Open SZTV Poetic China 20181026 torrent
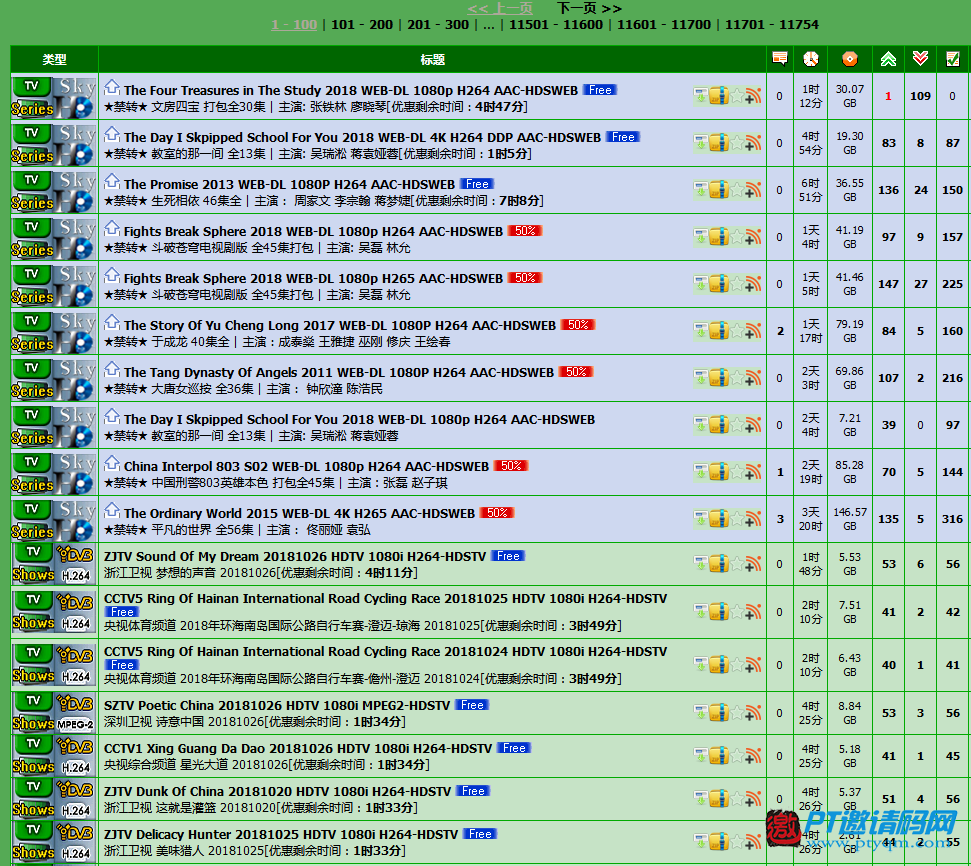 click(277, 706)
